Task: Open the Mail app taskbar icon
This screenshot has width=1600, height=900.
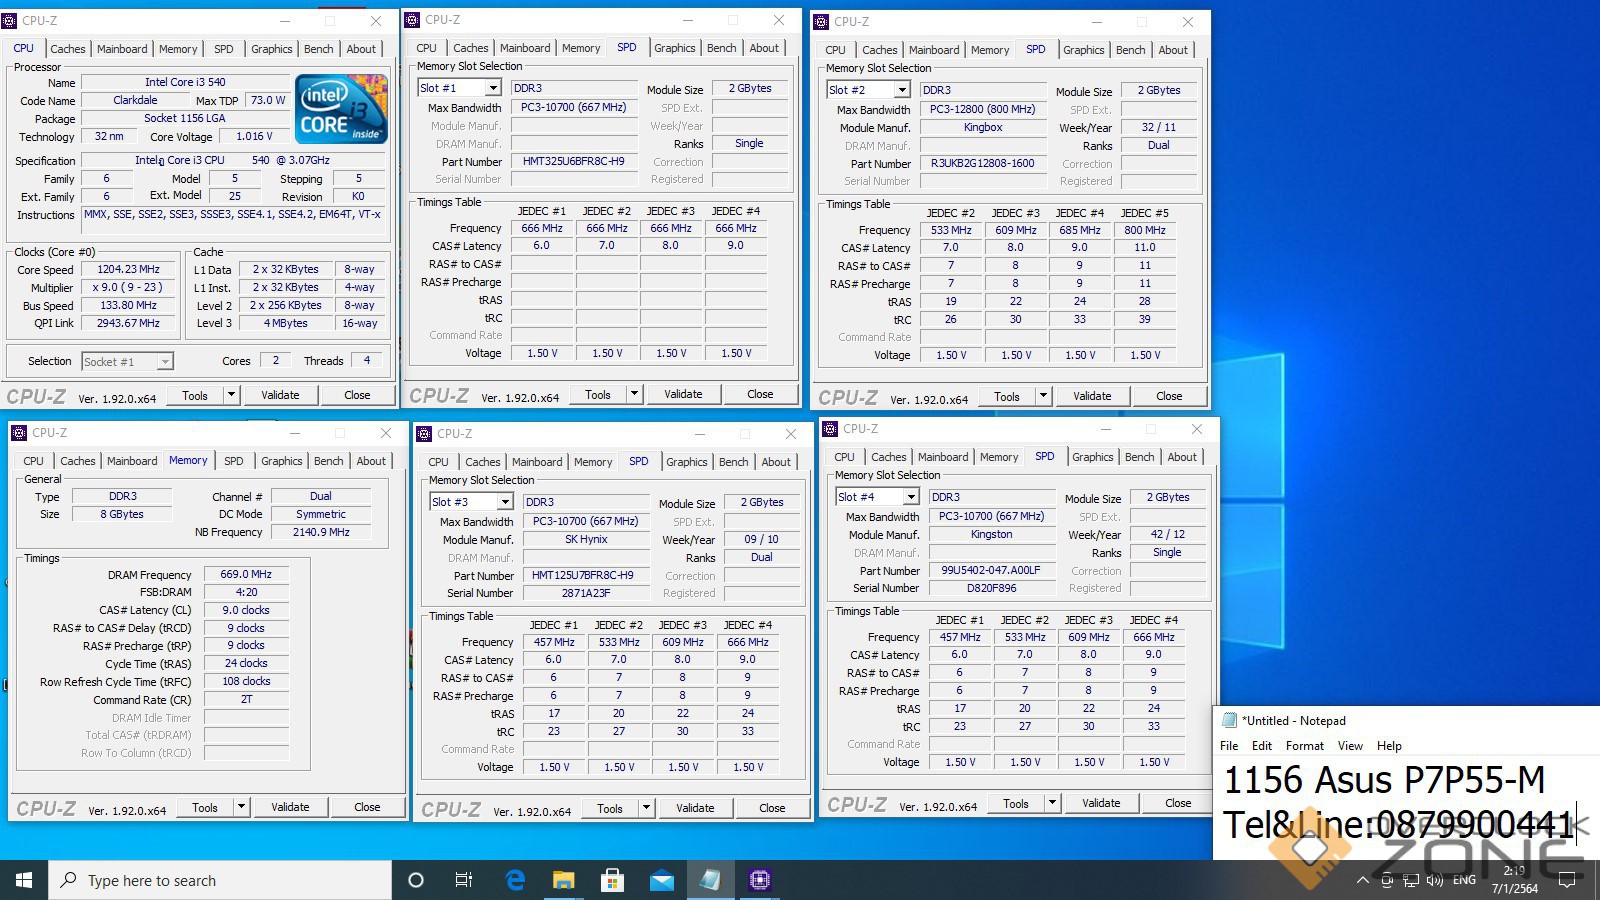Action: [x=662, y=880]
